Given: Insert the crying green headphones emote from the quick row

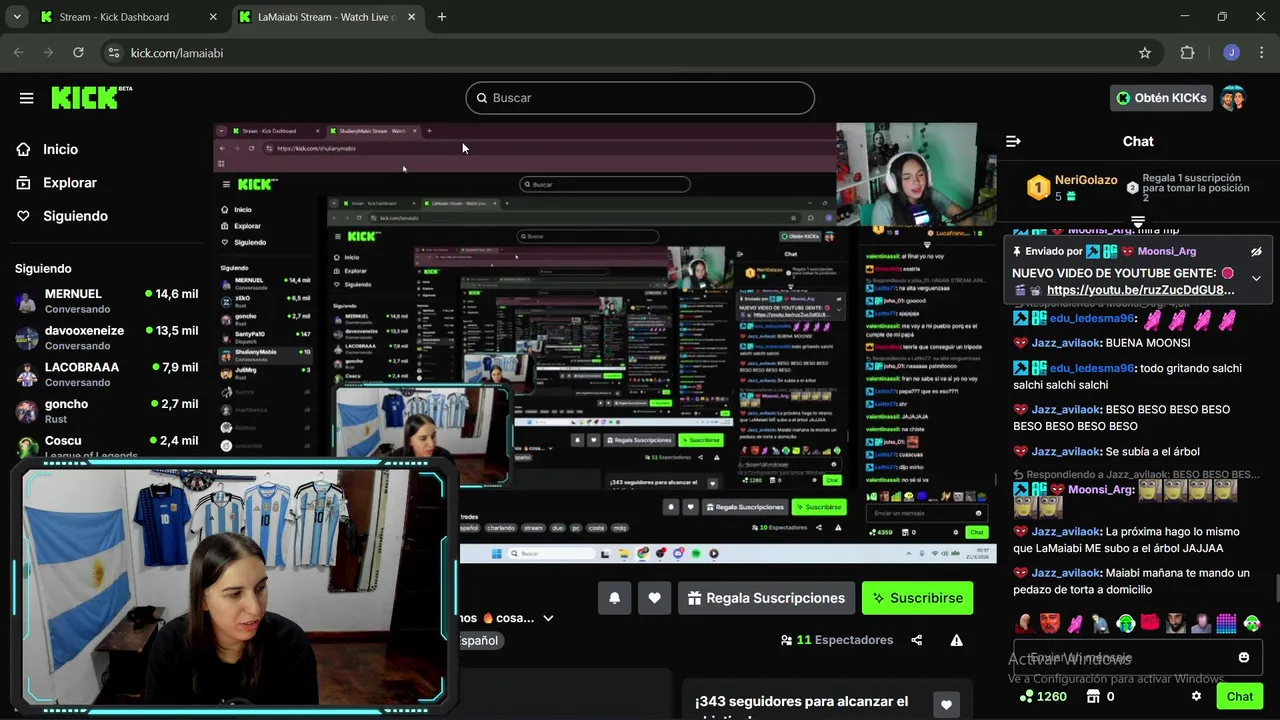Looking at the screenshot, I should pos(1126,623).
